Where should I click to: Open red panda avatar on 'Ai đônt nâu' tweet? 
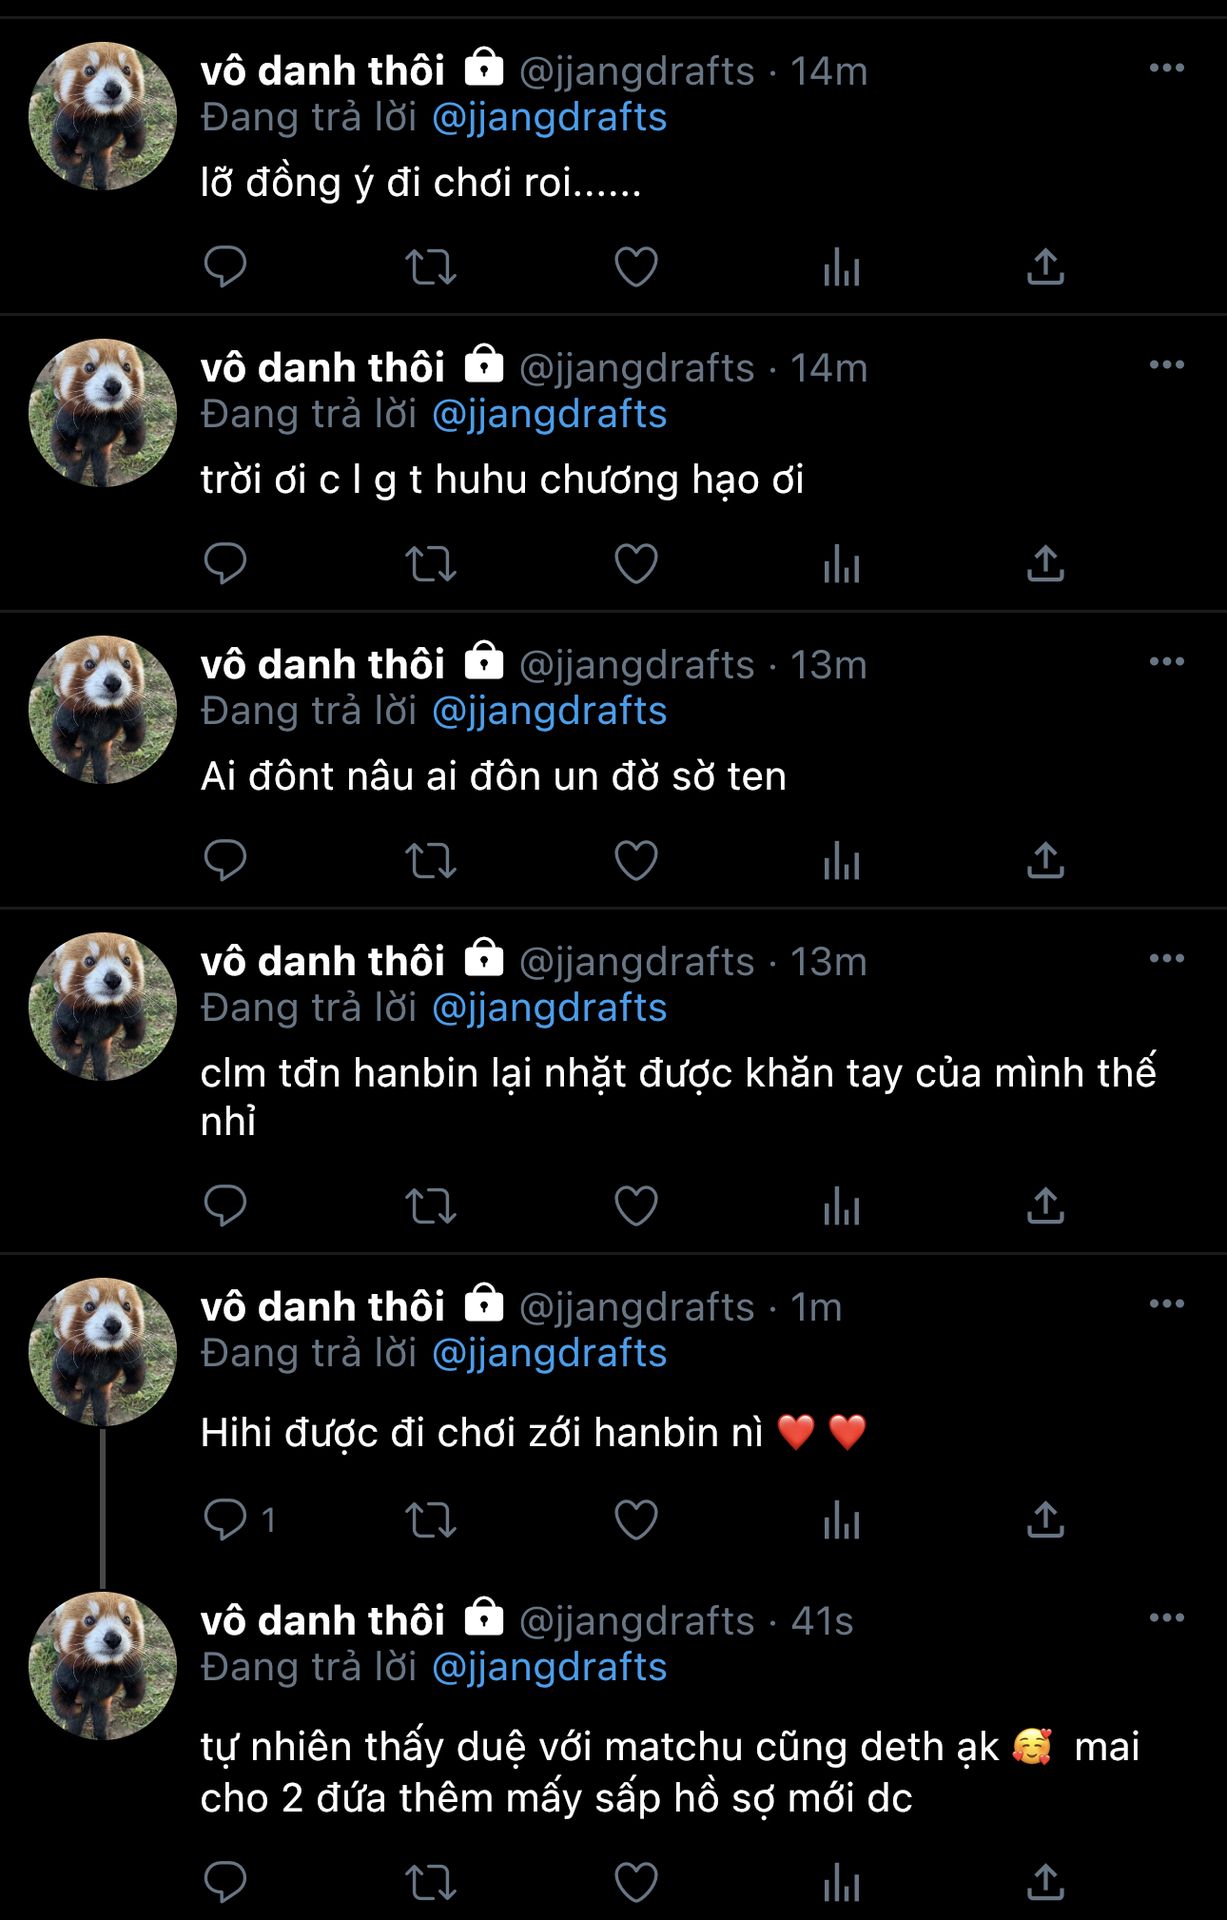[x=102, y=710]
